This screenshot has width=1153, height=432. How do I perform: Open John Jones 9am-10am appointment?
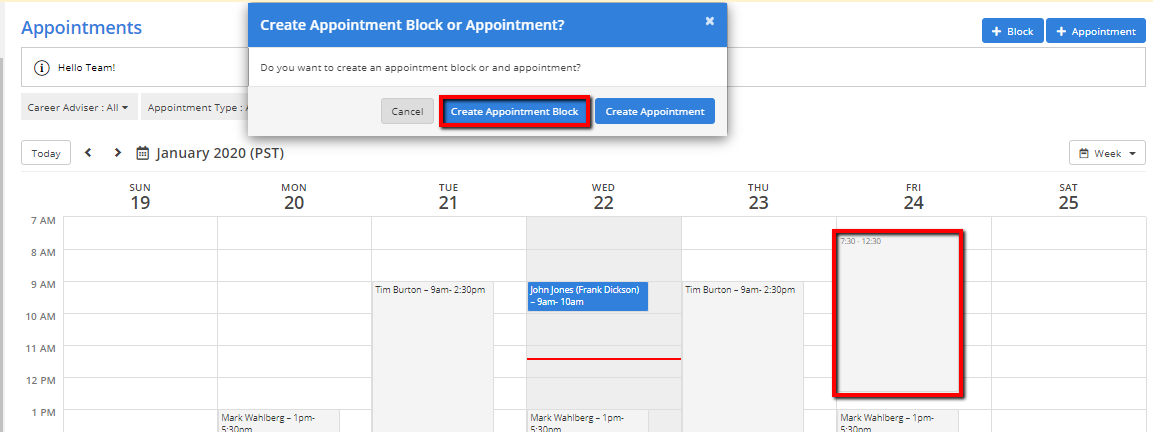(x=587, y=296)
